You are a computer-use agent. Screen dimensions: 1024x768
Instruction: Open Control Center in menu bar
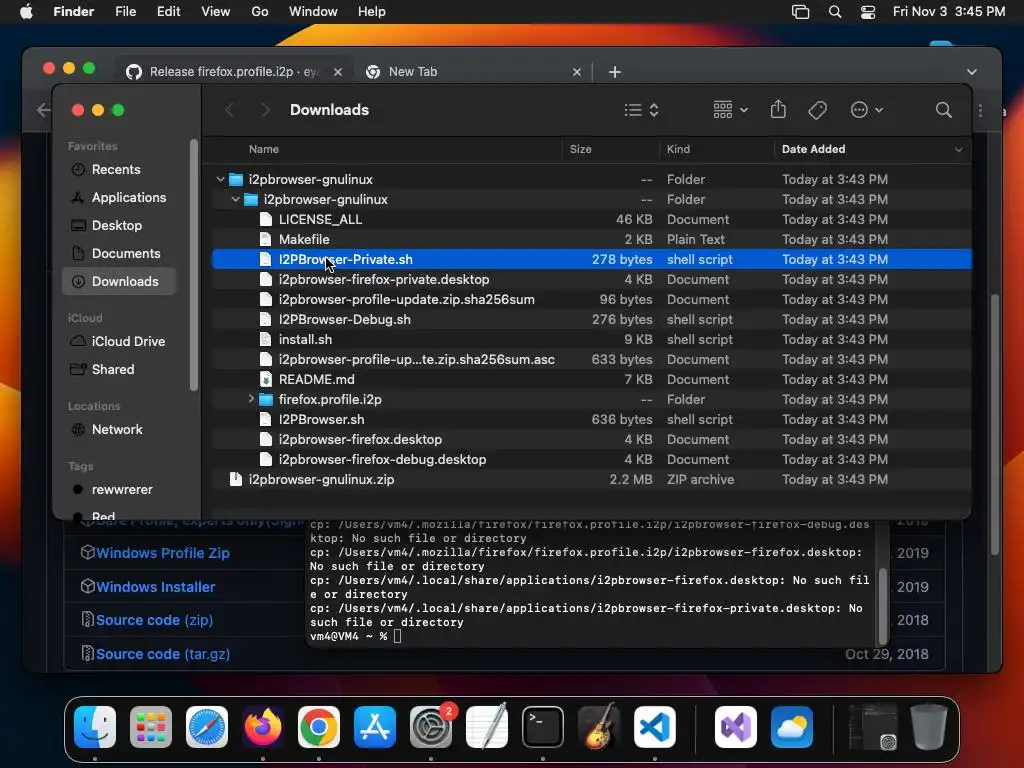pos(868,12)
